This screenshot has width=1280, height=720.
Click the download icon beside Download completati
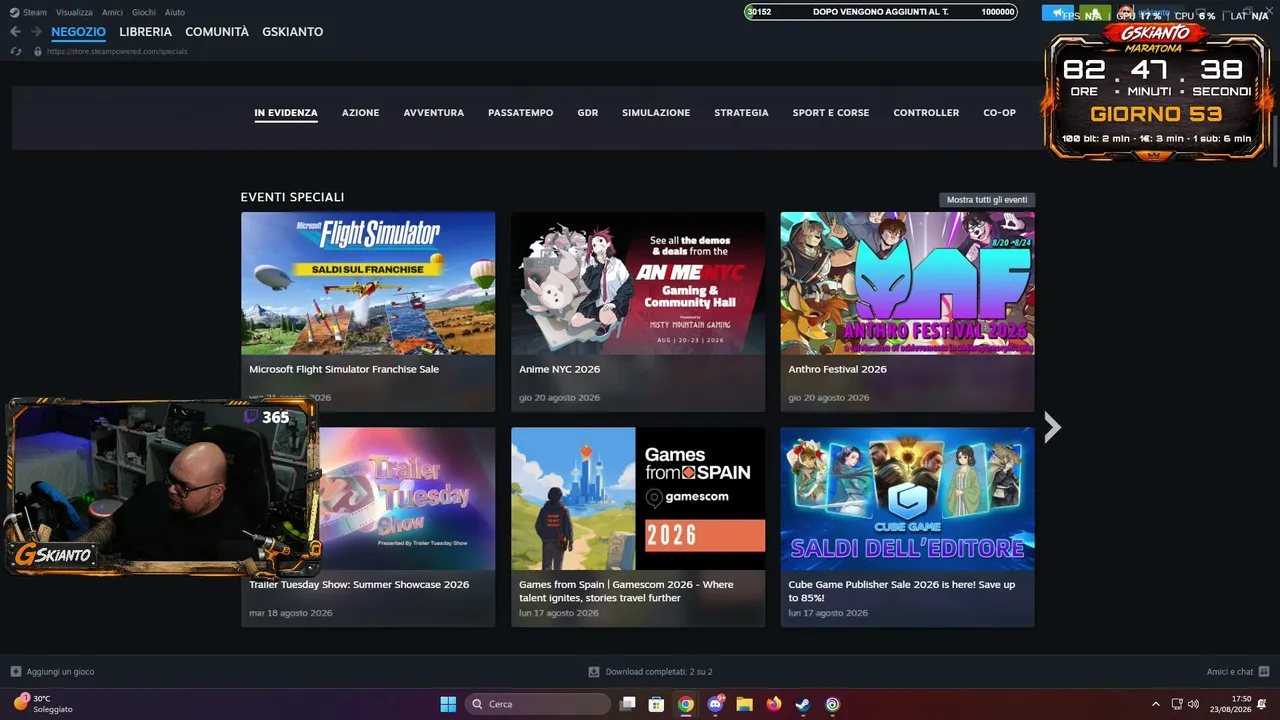point(594,672)
